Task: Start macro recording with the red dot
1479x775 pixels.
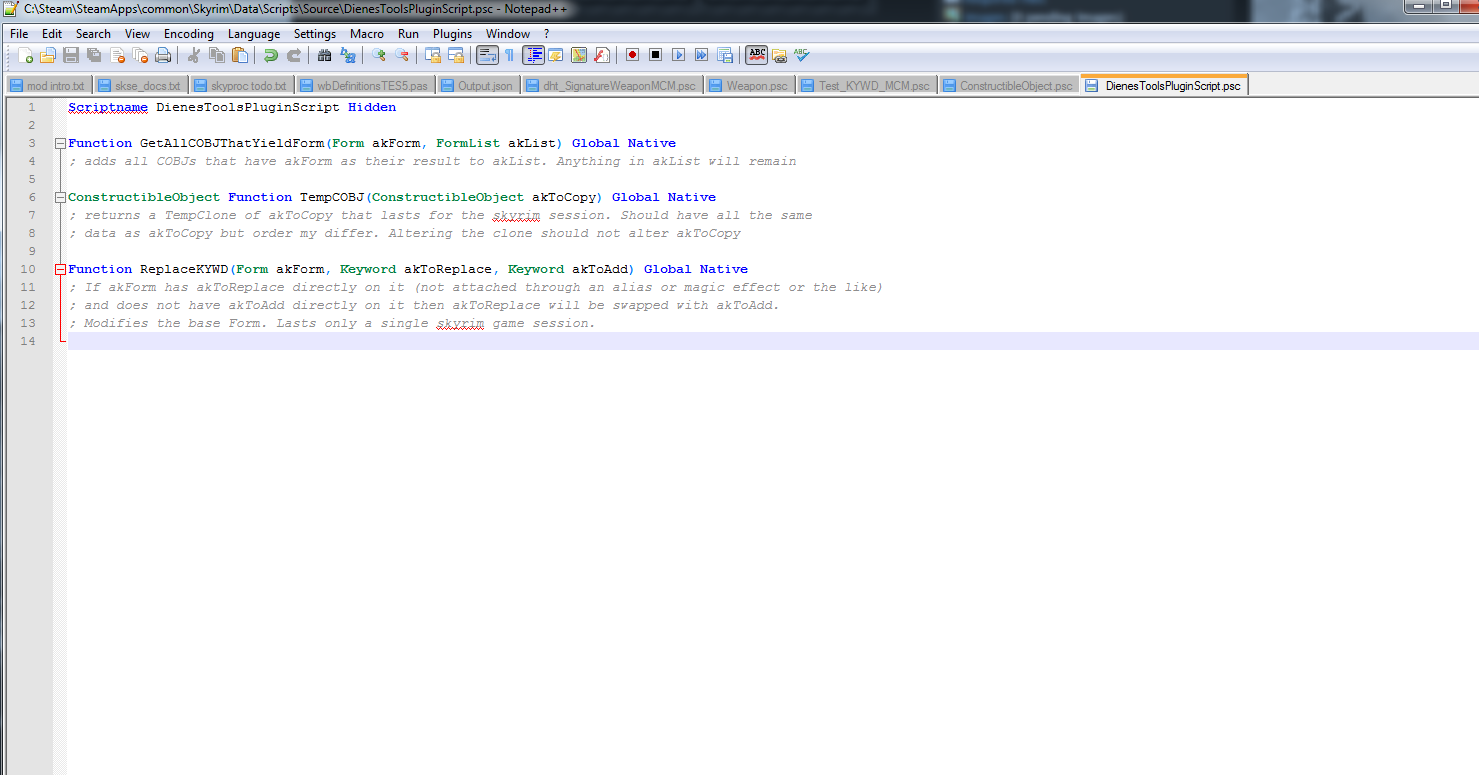Action: [x=633, y=55]
